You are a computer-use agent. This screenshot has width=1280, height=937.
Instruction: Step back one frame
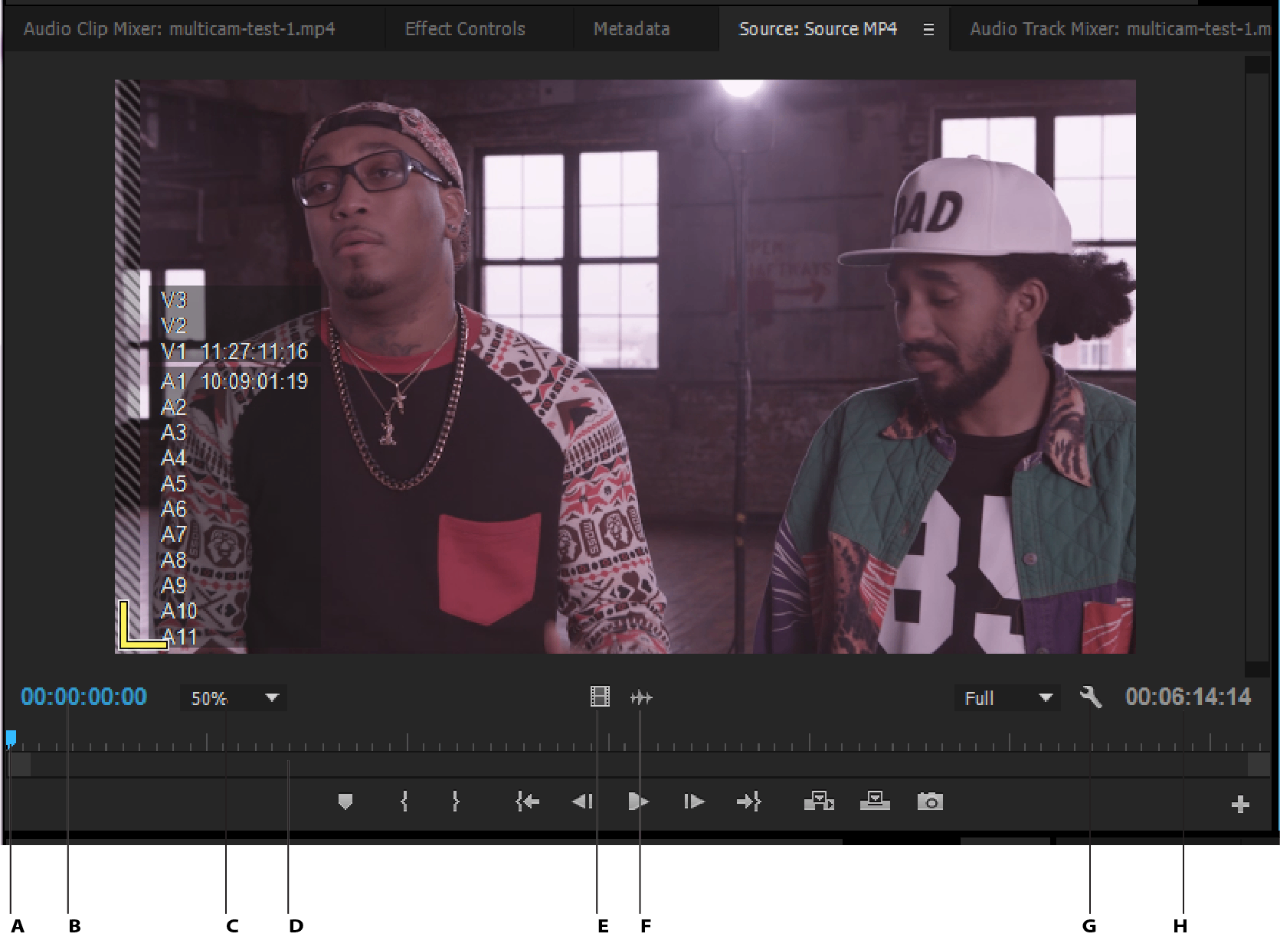582,802
